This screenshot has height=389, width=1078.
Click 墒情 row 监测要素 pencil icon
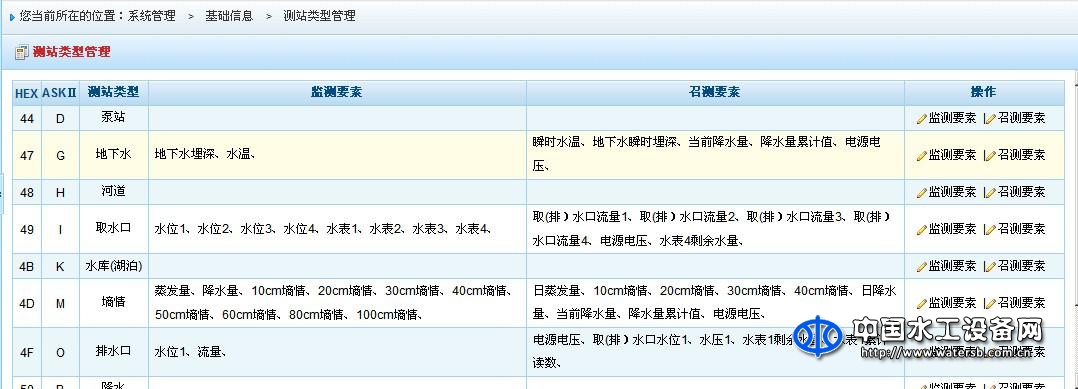[921, 303]
